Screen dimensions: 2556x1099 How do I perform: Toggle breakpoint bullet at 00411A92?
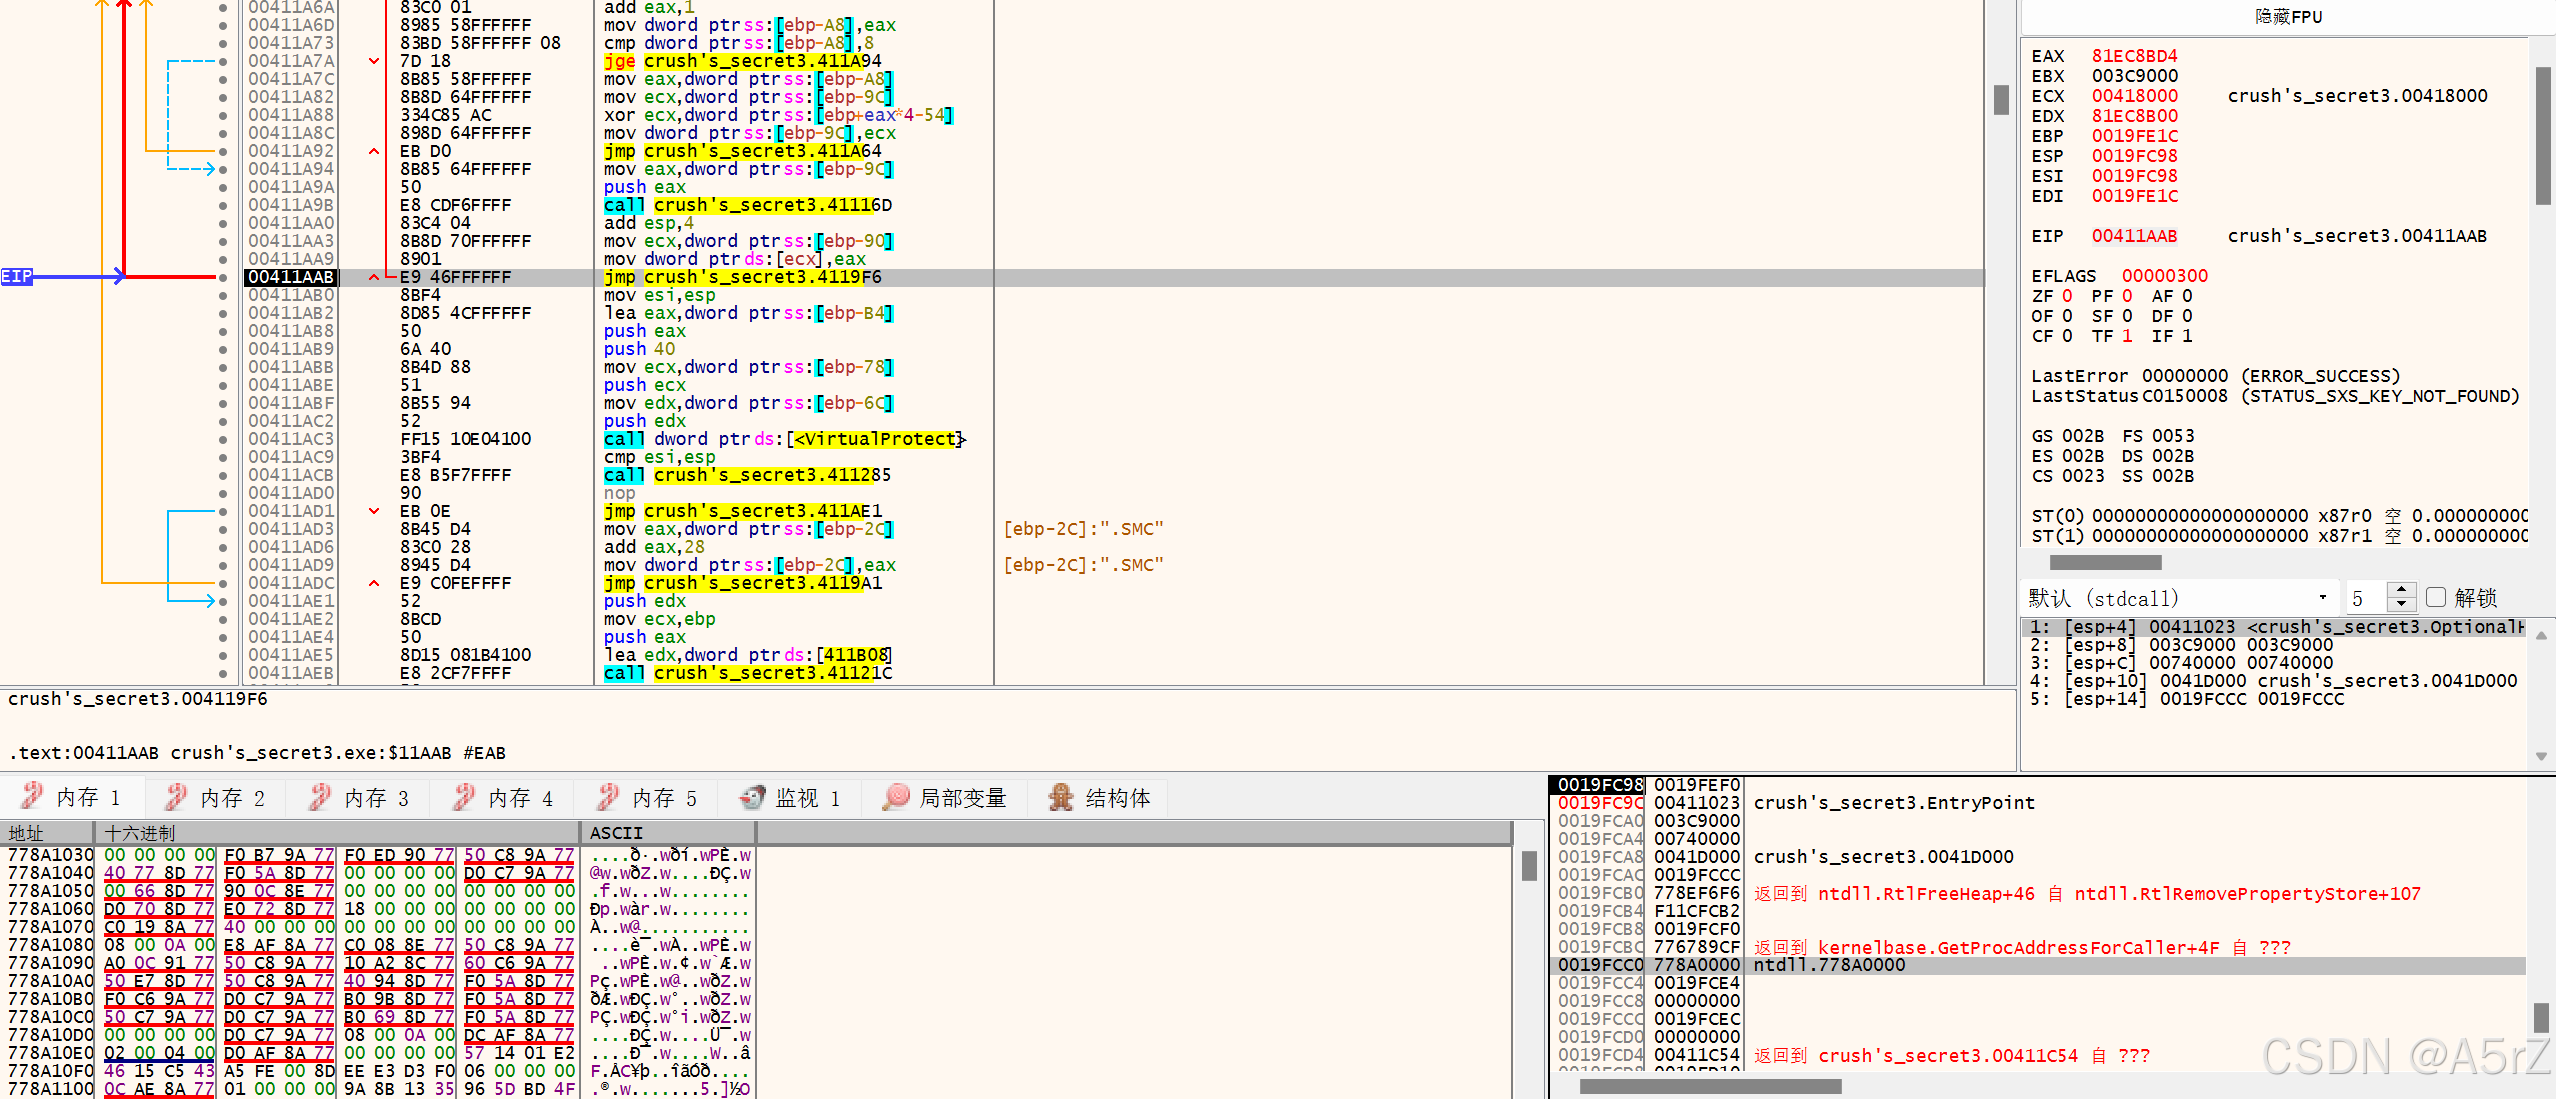pos(223,151)
